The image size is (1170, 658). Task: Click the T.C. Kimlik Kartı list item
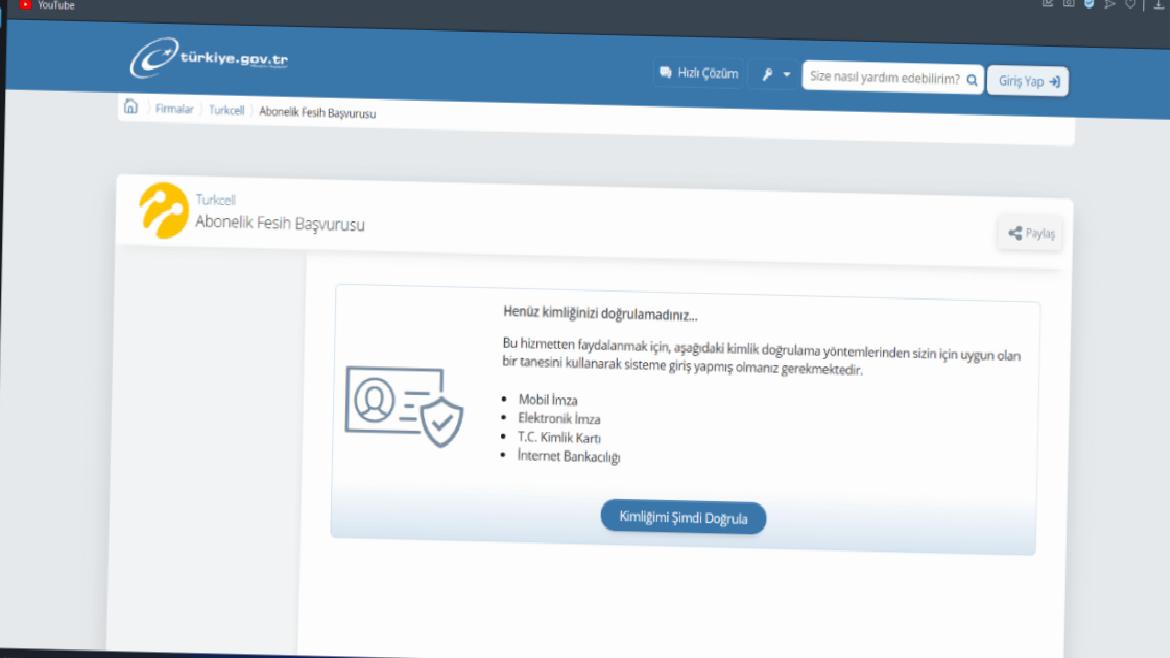pos(559,437)
